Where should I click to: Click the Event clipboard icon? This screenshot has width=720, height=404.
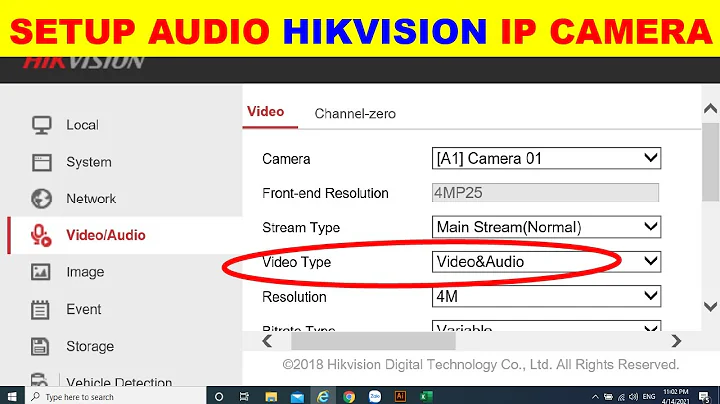(40, 309)
